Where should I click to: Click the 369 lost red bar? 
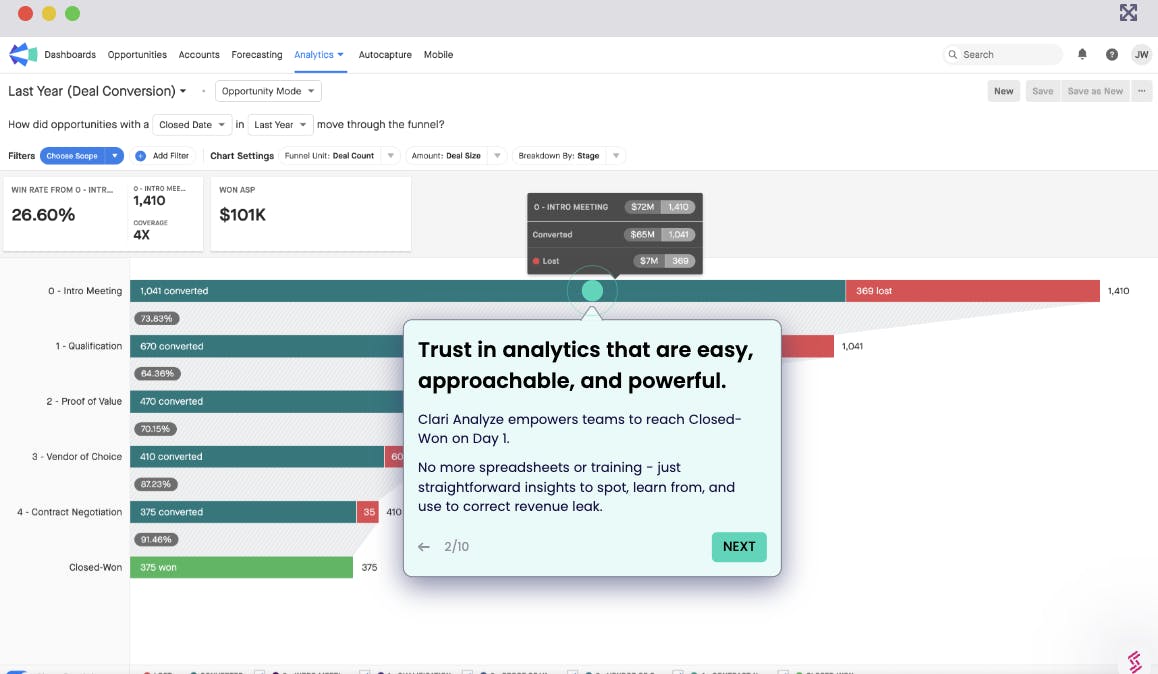(972, 291)
